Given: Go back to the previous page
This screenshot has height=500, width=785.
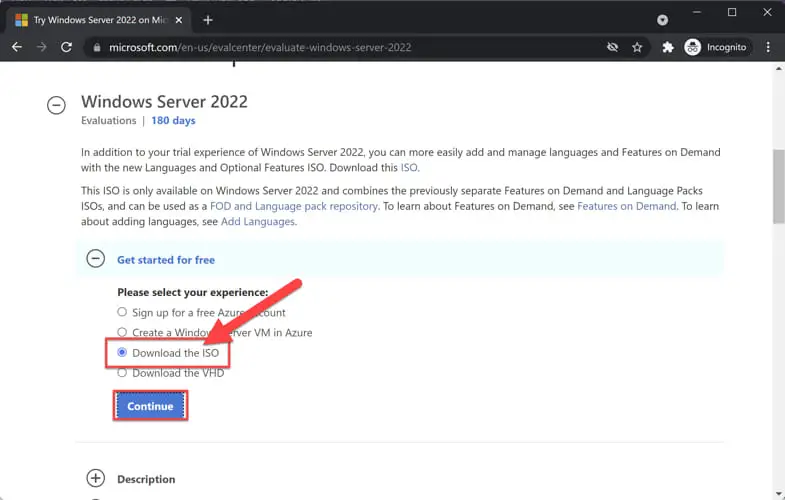Looking at the screenshot, I should [x=17, y=47].
